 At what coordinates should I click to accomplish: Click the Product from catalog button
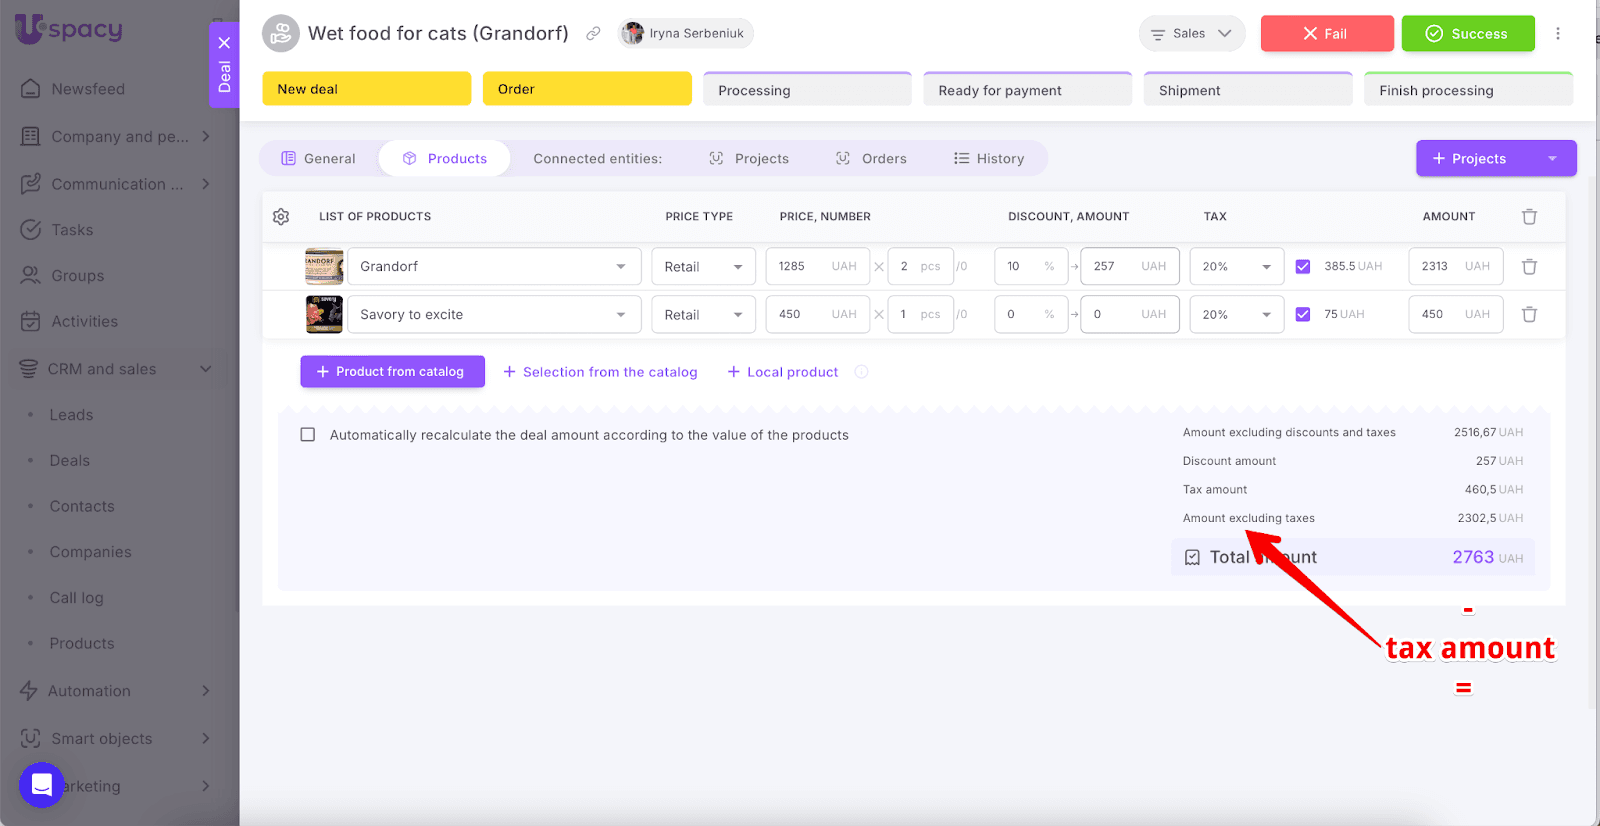point(392,372)
